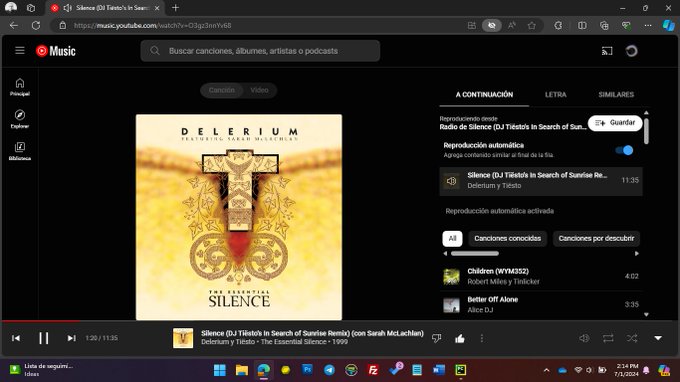680x382 pixels.
Task: Click queue panel scrollbar up arrow
Action: point(646,113)
